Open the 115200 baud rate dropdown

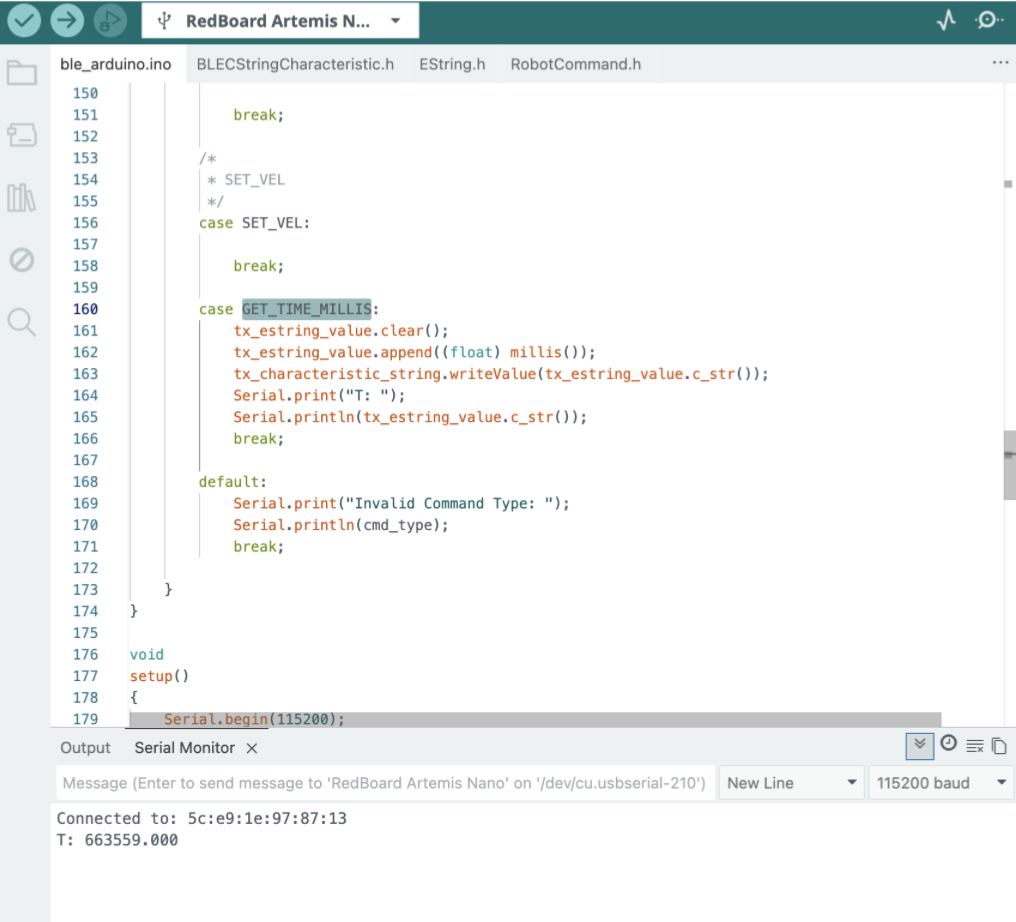tap(940, 783)
